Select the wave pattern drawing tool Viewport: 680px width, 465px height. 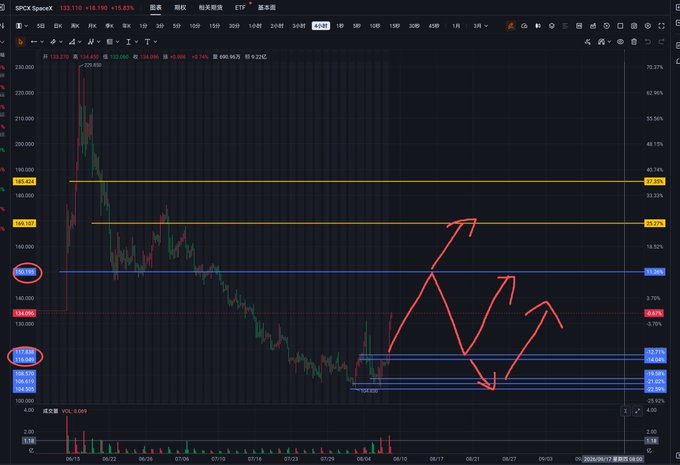(x=91, y=42)
